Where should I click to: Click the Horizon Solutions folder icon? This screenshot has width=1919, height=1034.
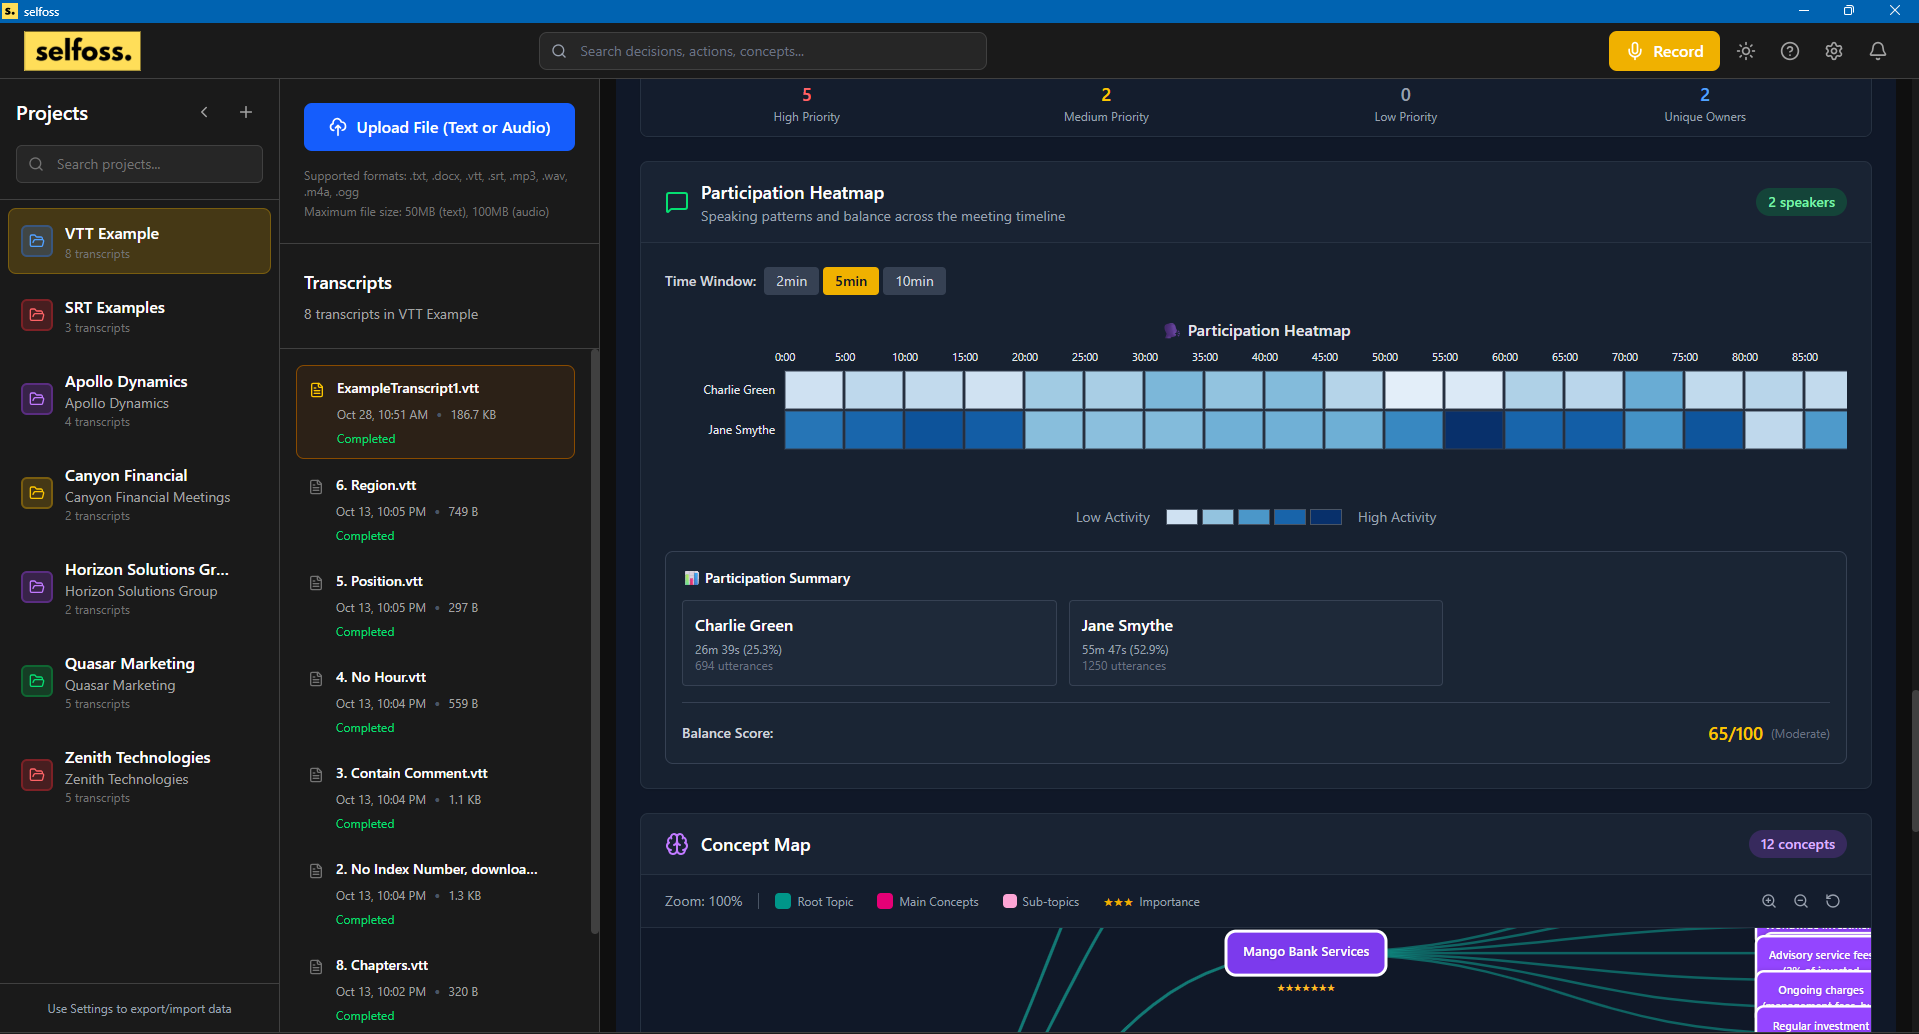[x=37, y=587]
